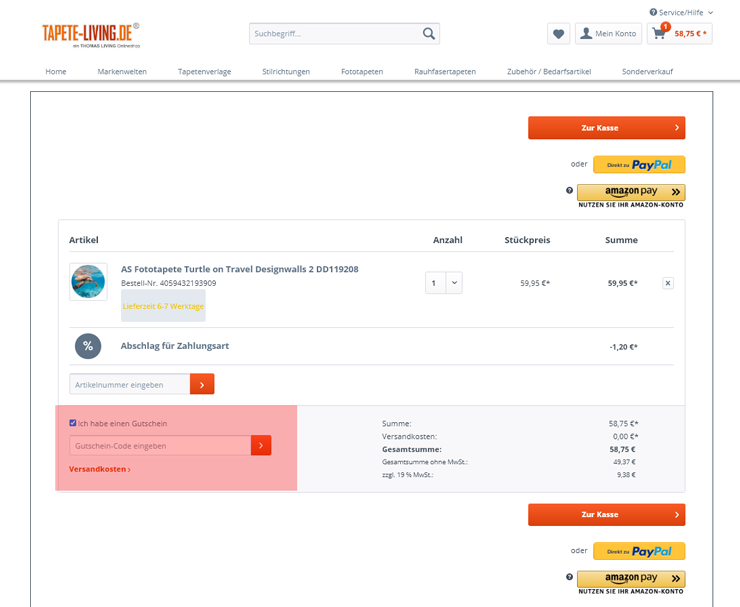Go to Home menu
Viewport: 740px width, 607px height.
(56, 72)
